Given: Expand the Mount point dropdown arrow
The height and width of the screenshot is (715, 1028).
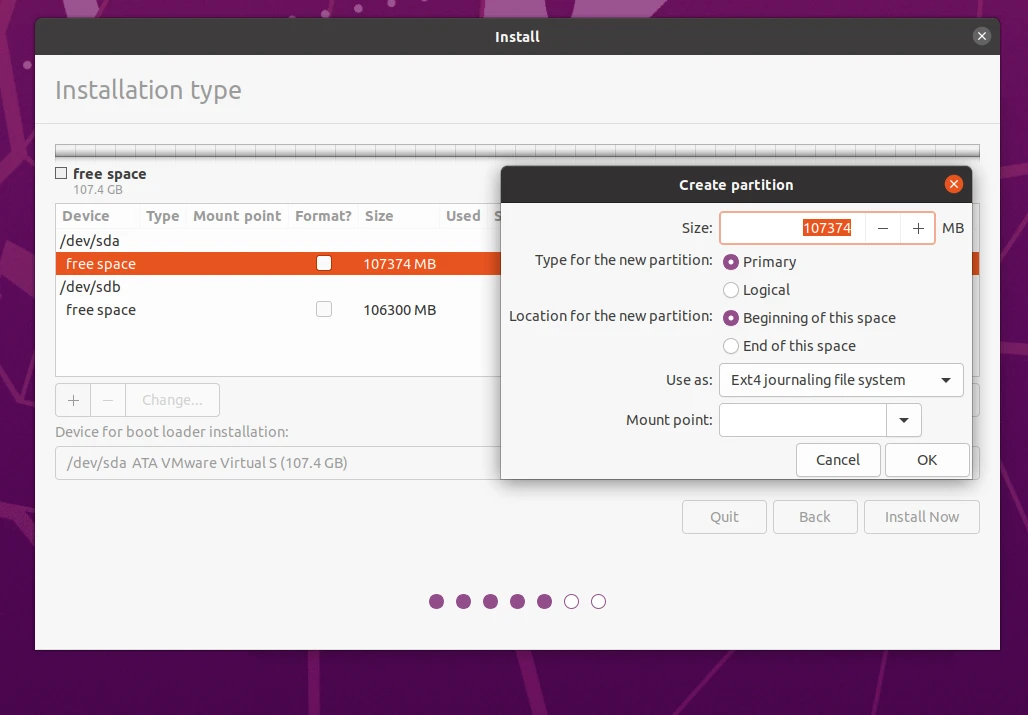Looking at the screenshot, I should pos(904,420).
